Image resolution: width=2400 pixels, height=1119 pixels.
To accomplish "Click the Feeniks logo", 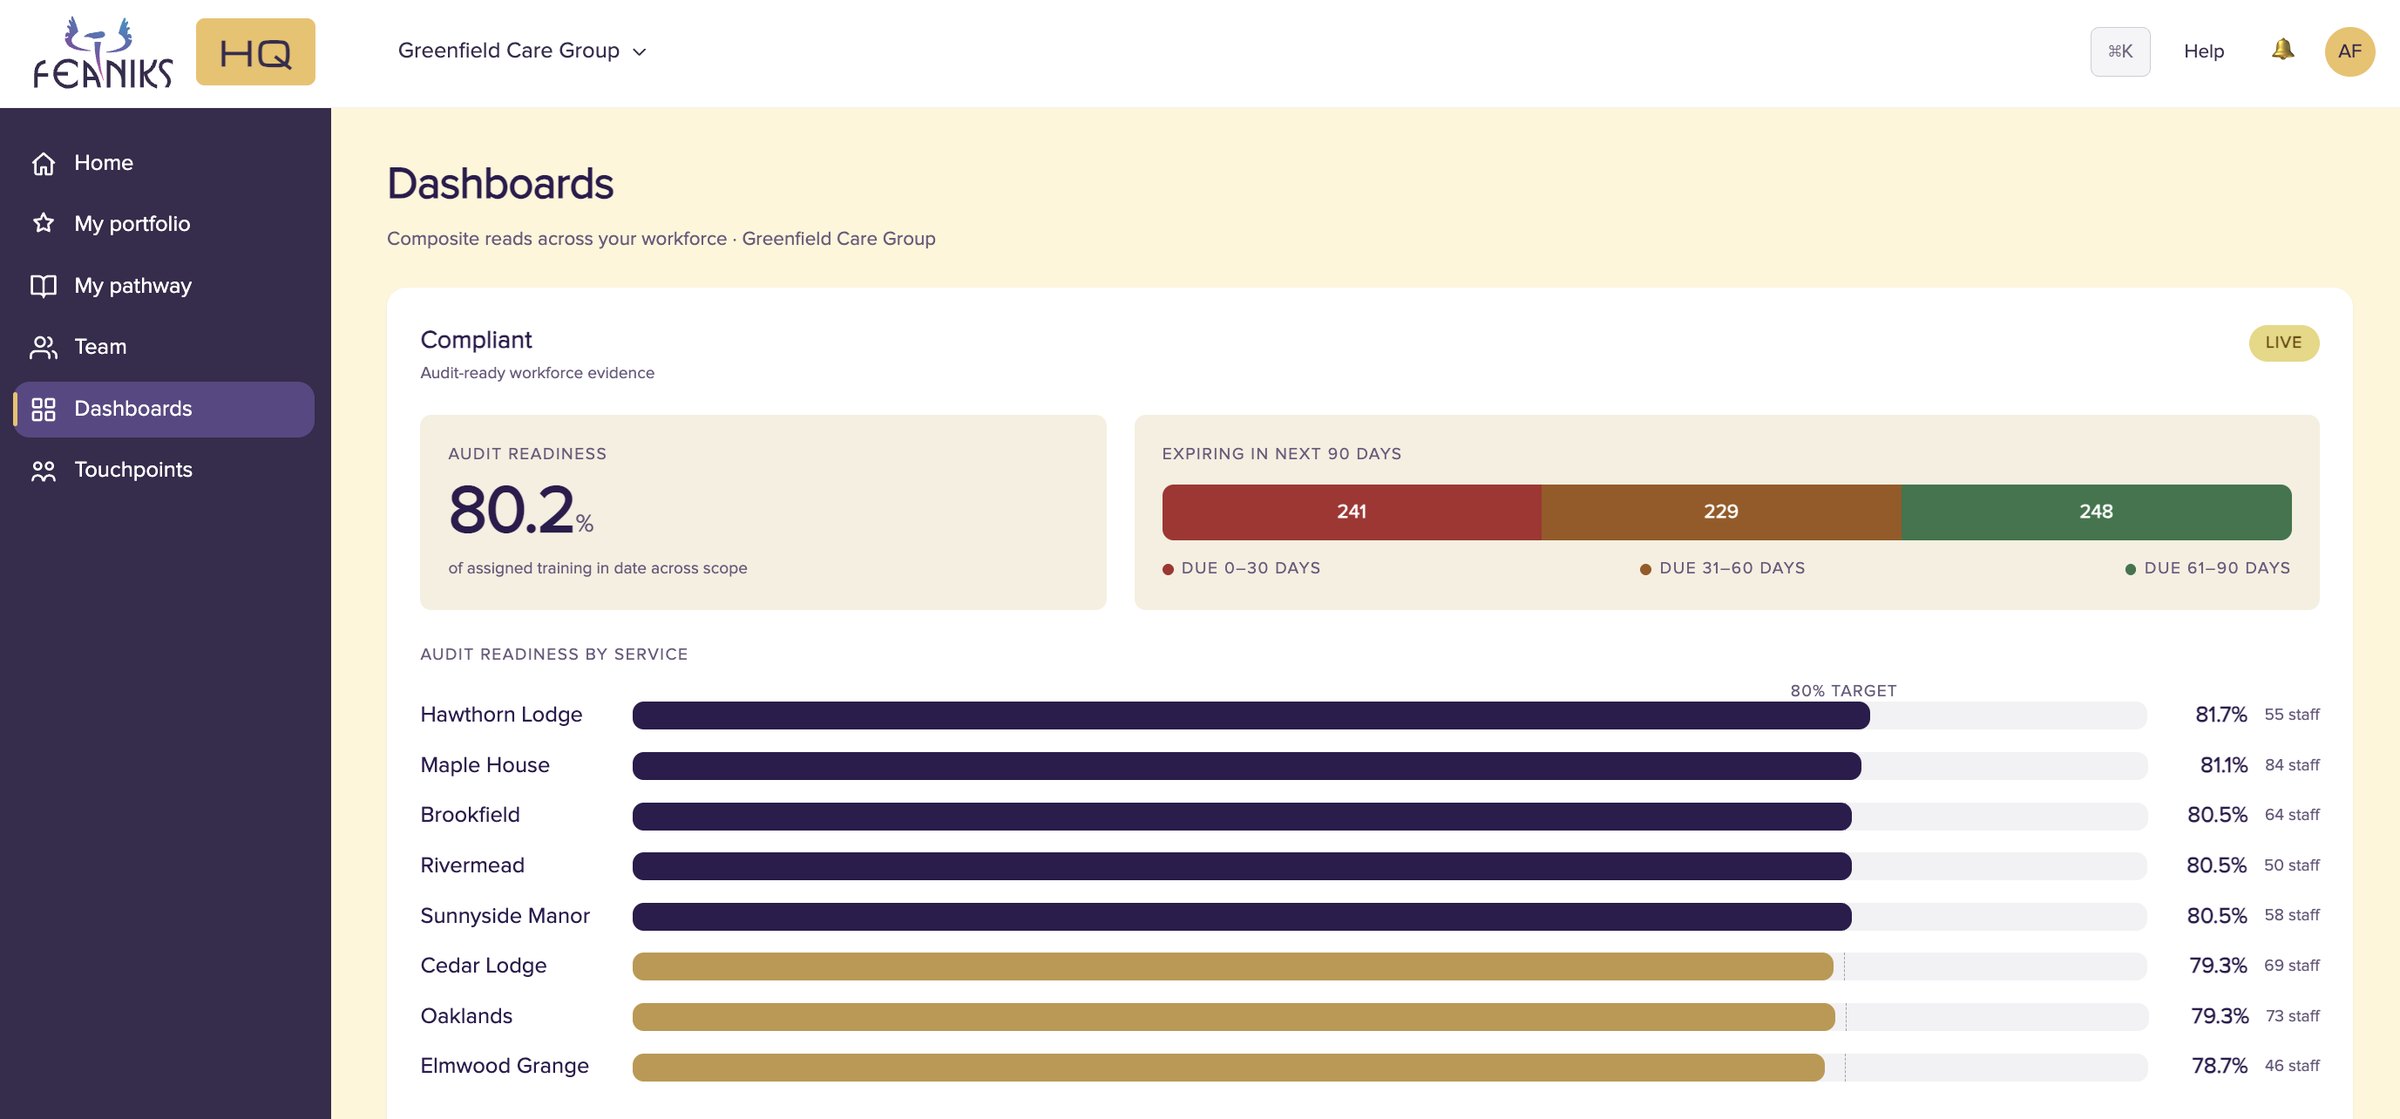I will [x=103, y=52].
